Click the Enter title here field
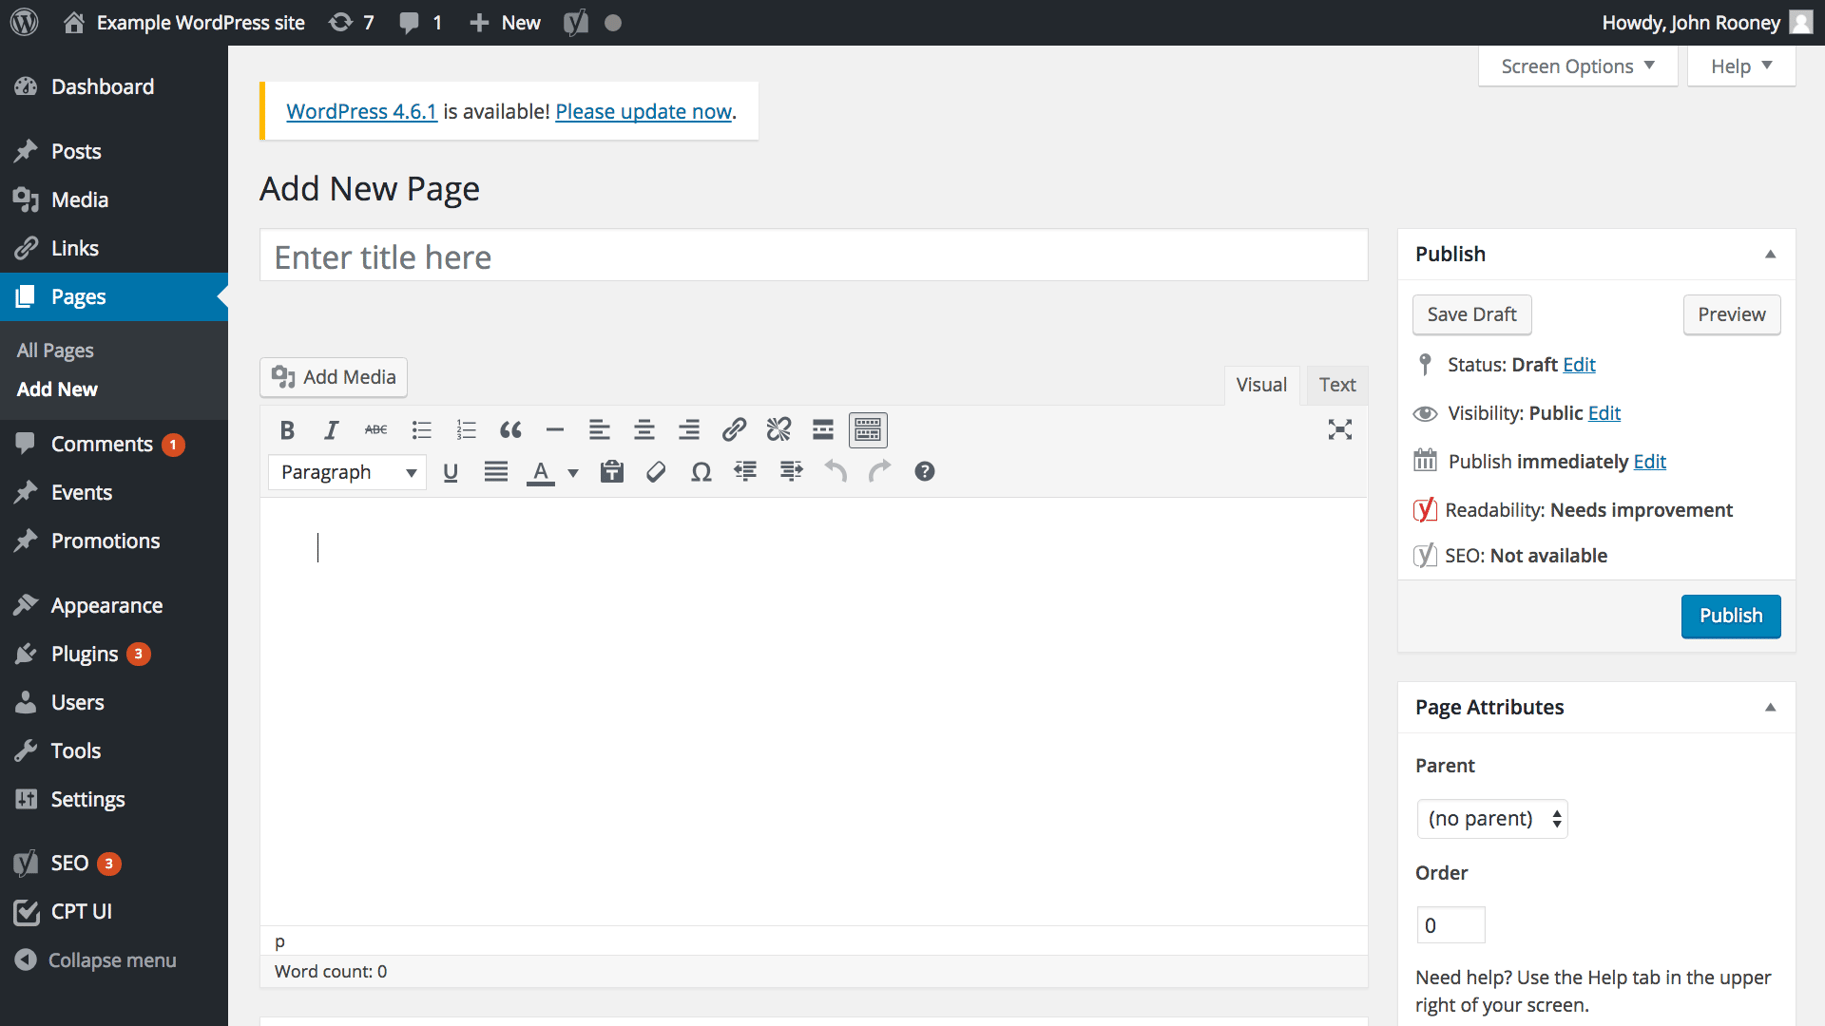 [x=812, y=256]
